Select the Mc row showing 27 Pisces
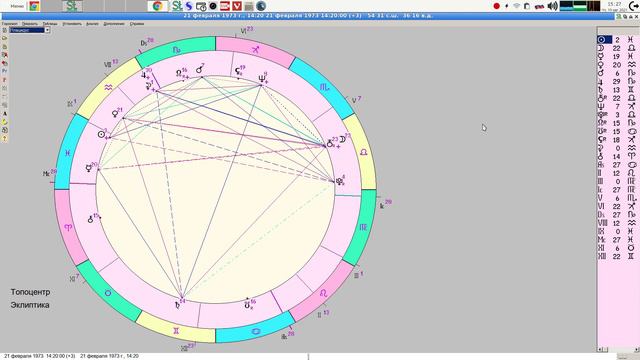 (617, 239)
